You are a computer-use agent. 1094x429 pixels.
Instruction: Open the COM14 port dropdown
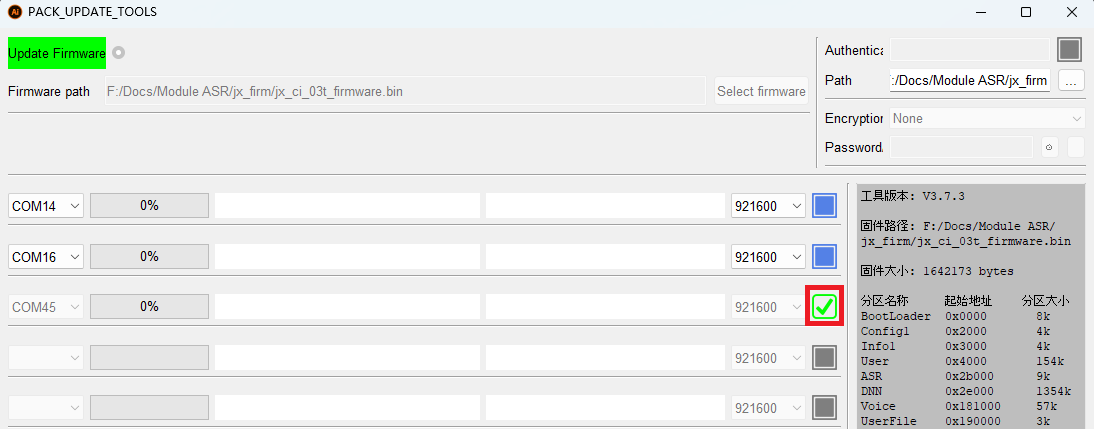pos(46,206)
